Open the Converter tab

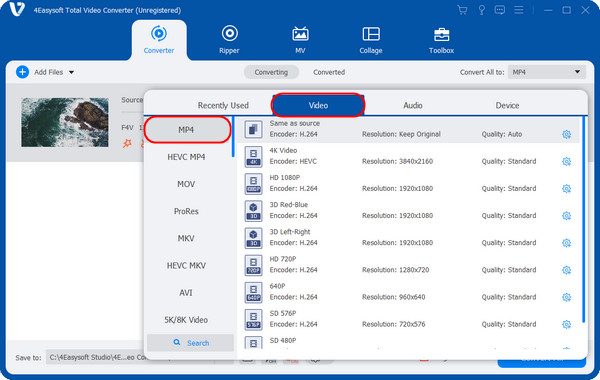(x=159, y=40)
